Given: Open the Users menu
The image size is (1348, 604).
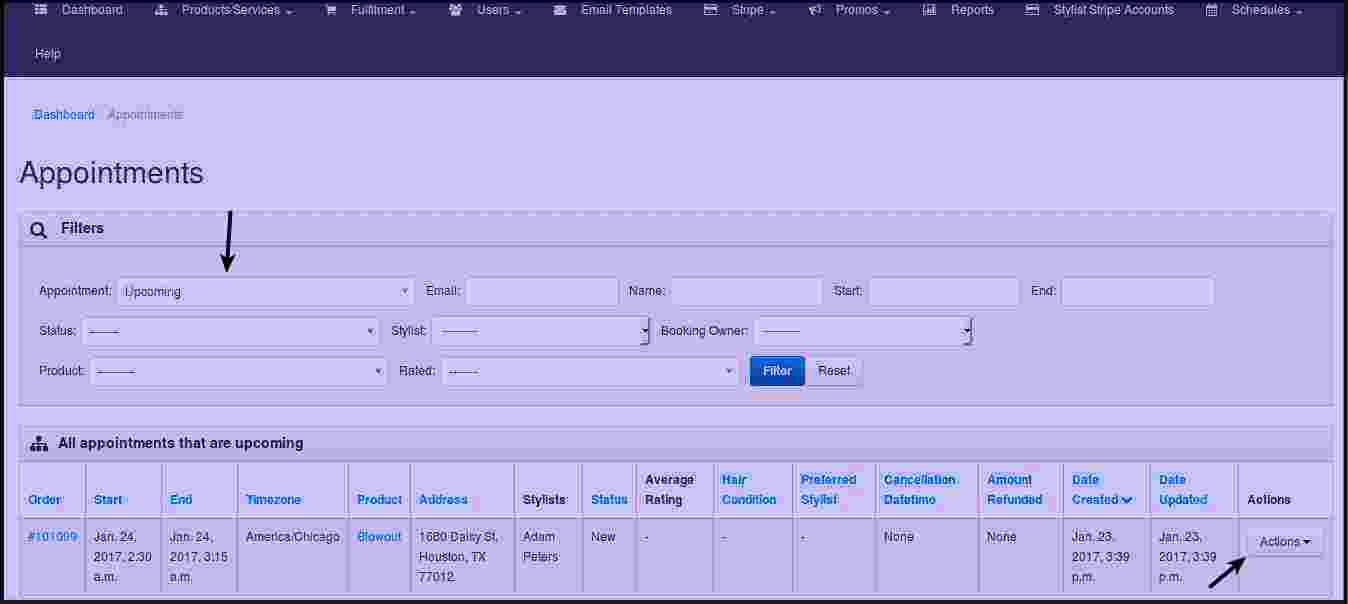Looking at the screenshot, I should (x=499, y=10).
